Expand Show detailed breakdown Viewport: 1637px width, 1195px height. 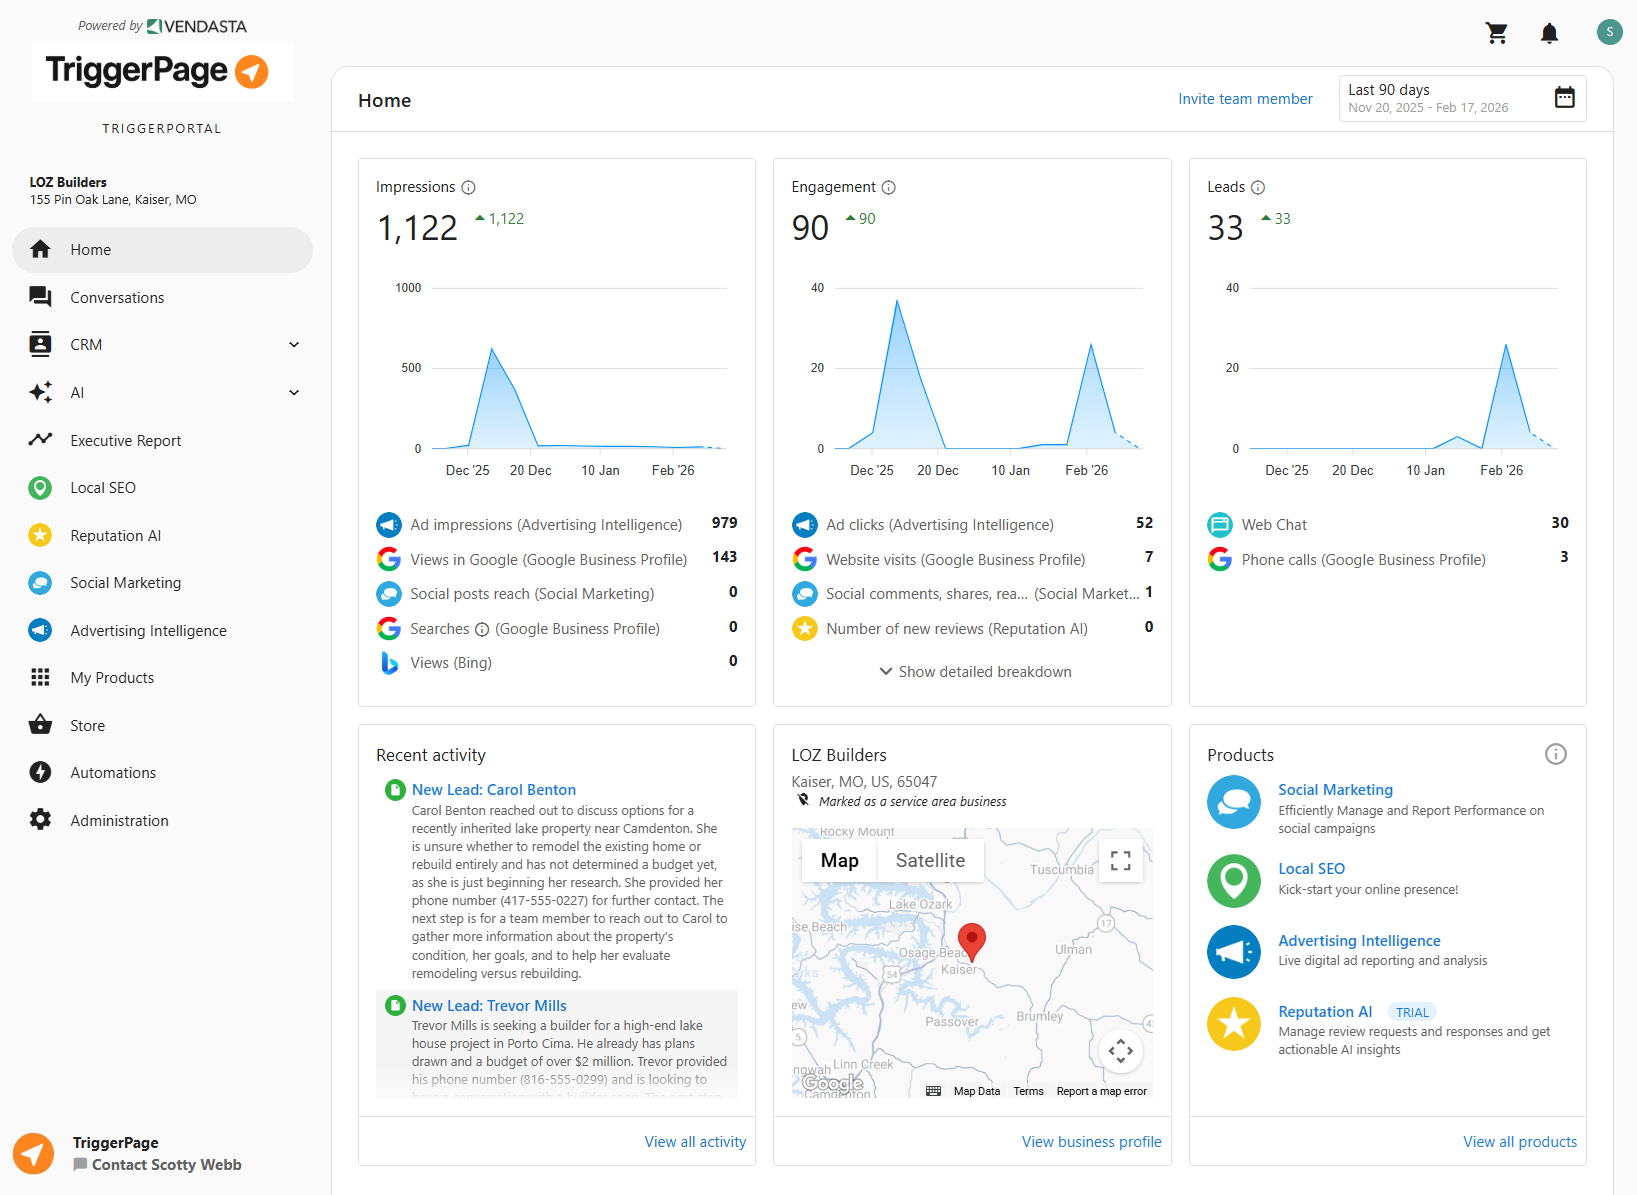tap(975, 672)
